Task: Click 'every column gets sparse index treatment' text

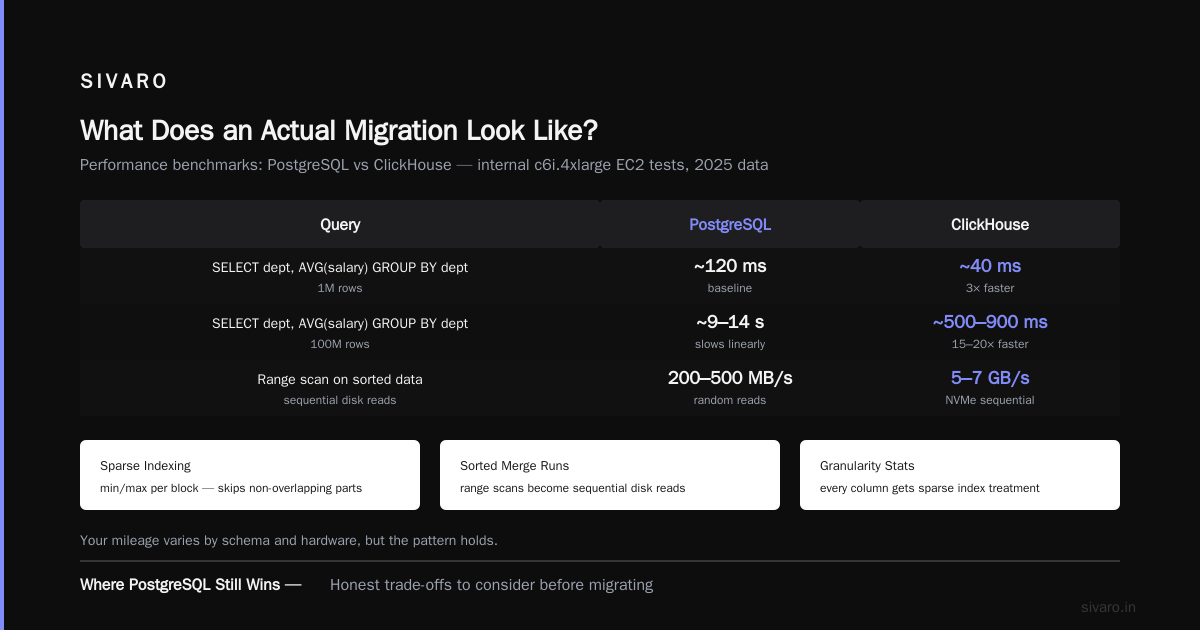Action: [930, 488]
